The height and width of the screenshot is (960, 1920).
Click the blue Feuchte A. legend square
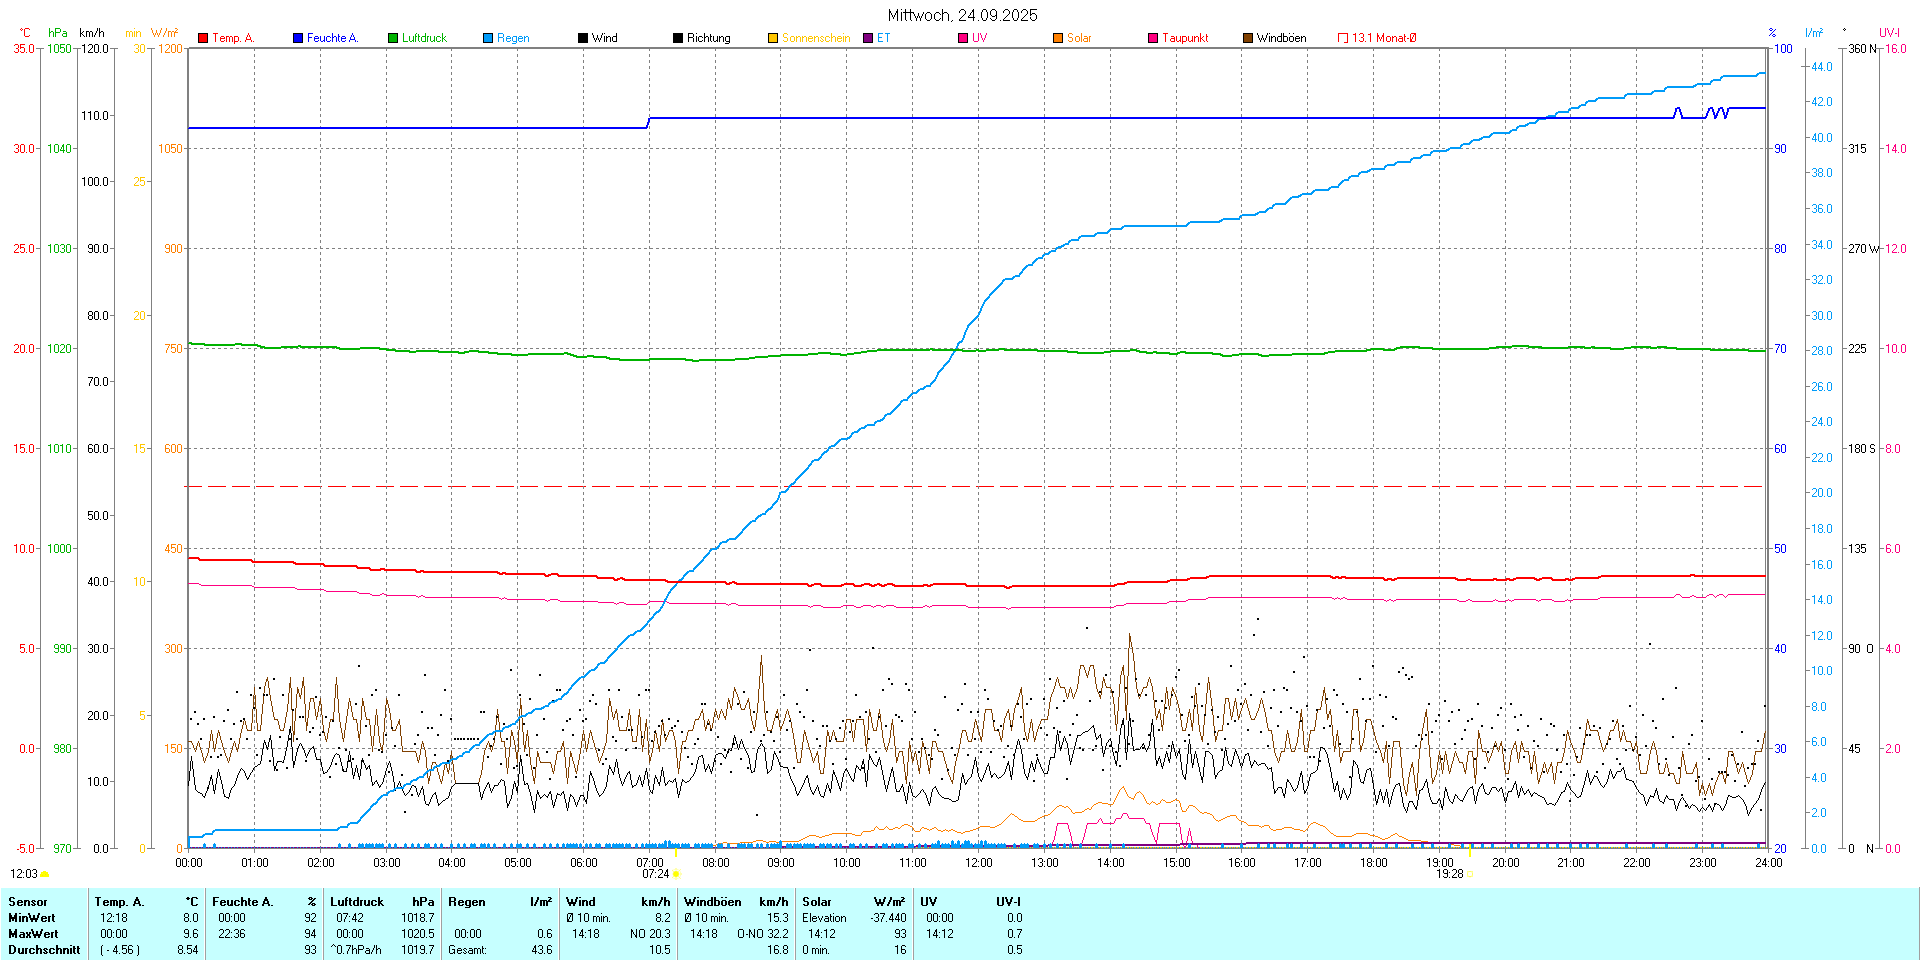pyautogui.click(x=298, y=38)
